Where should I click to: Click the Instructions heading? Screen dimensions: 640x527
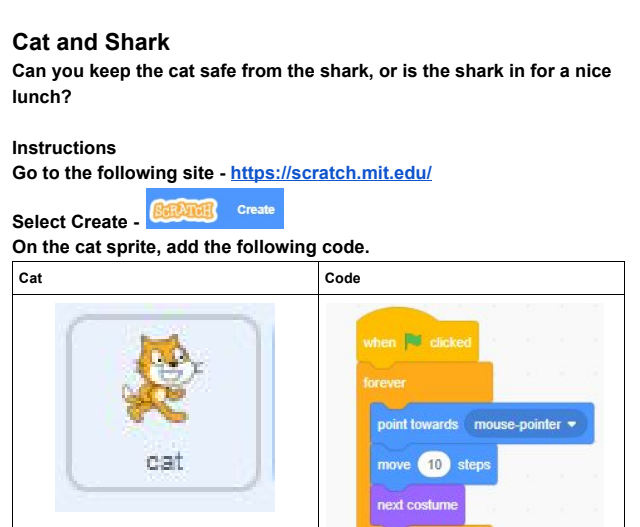point(64,148)
